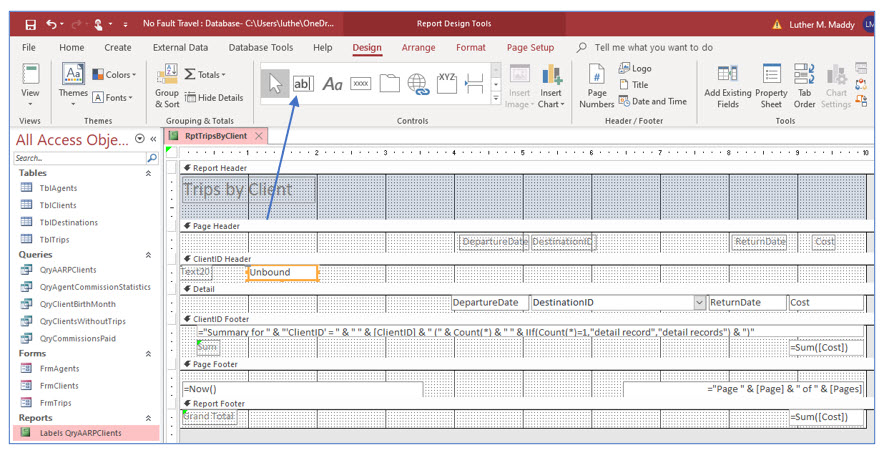
Task: Open the Totals dropdown
Action: [x=205, y=74]
